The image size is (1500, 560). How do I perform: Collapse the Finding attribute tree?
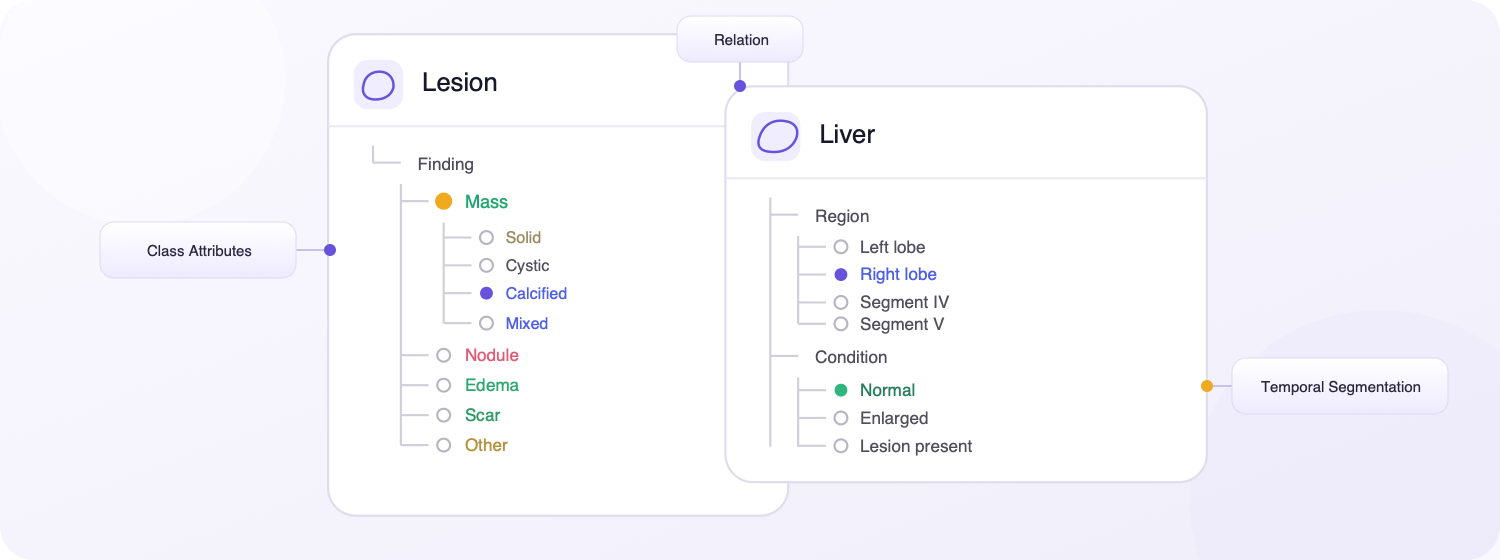(446, 164)
